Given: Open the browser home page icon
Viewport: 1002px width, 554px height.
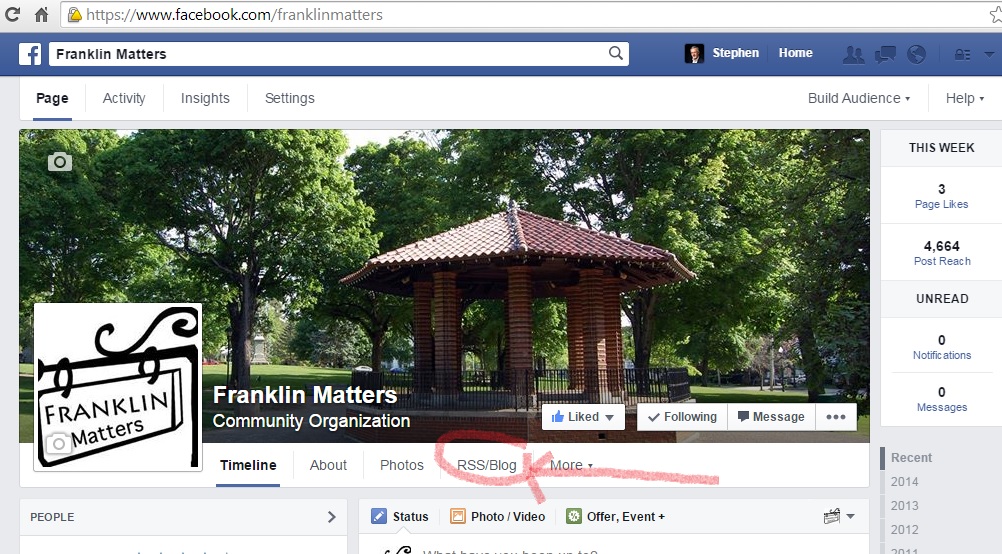Looking at the screenshot, I should tap(42, 14).
